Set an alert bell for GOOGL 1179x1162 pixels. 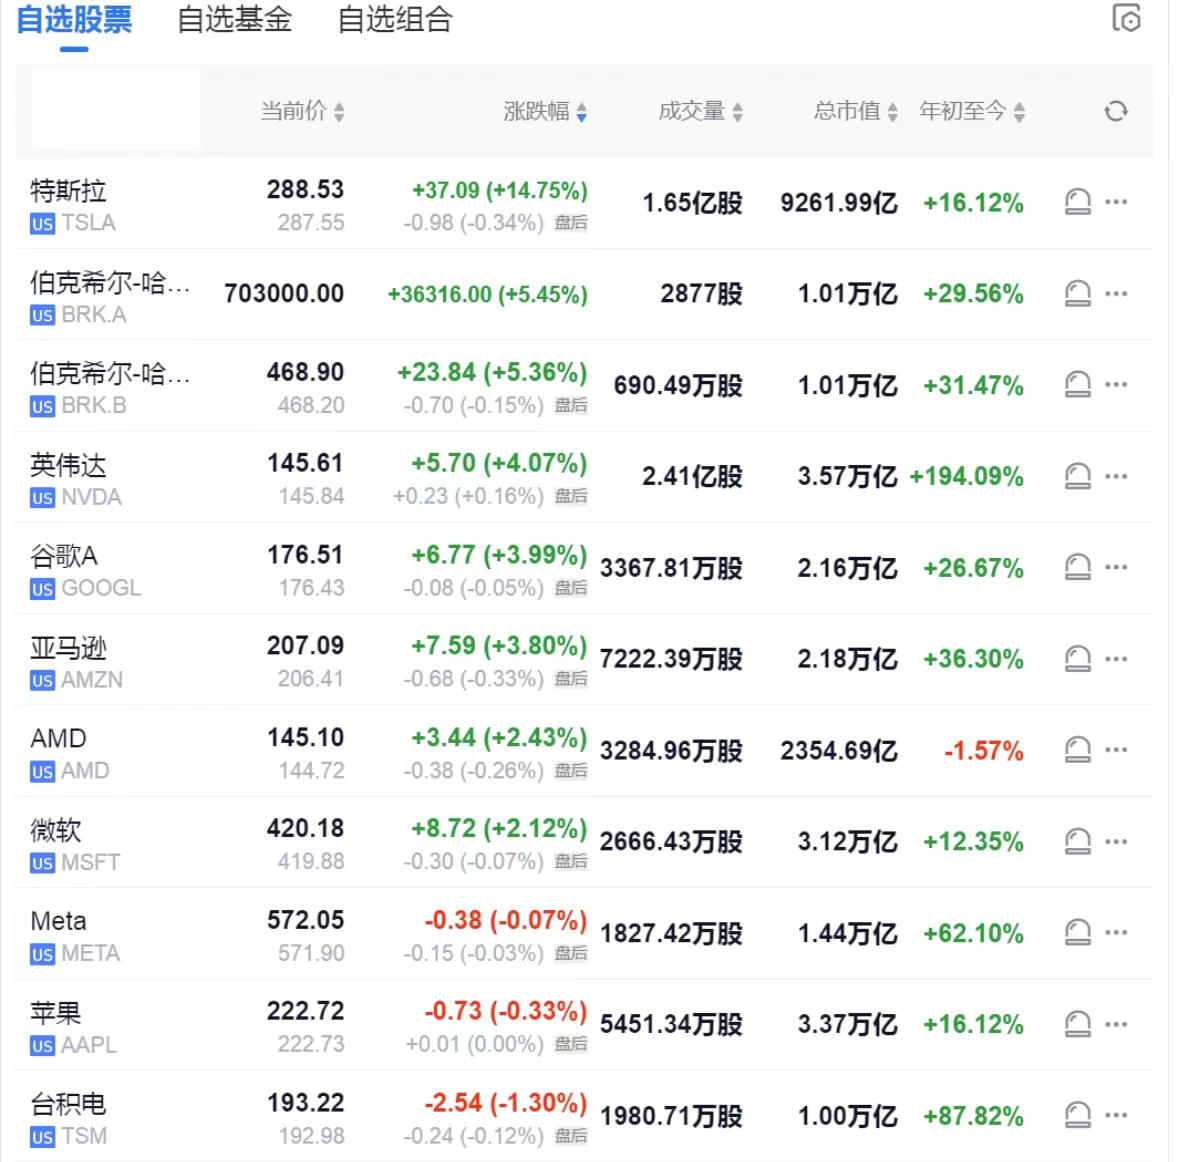point(1077,567)
